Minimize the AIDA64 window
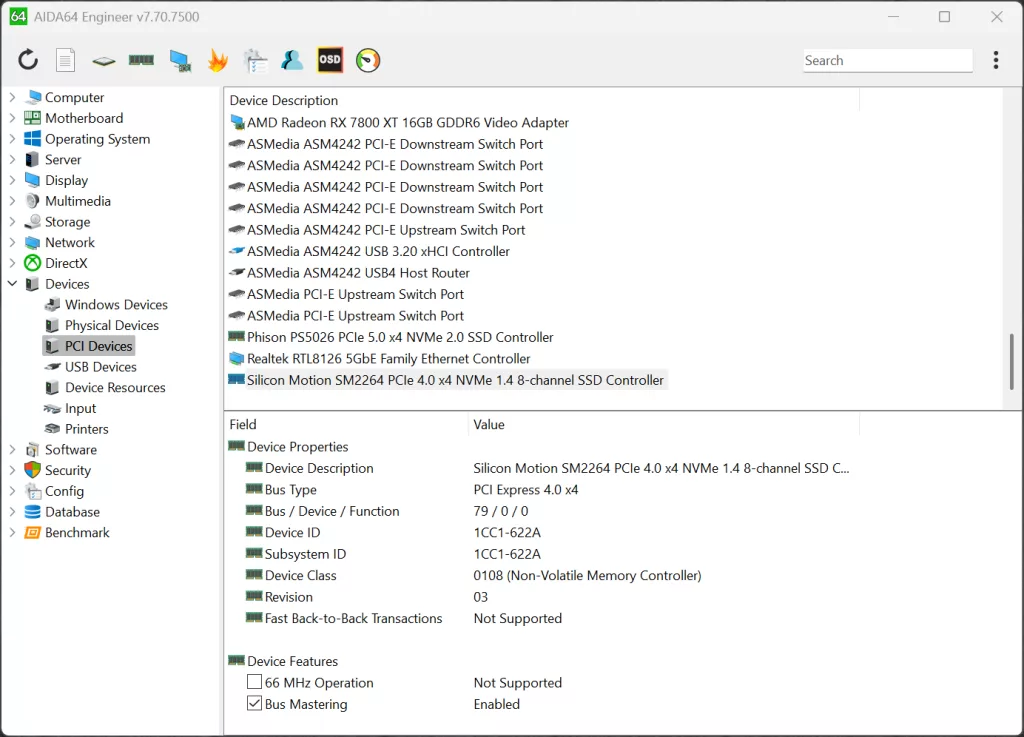Image resolution: width=1024 pixels, height=737 pixels. click(893, 17)
